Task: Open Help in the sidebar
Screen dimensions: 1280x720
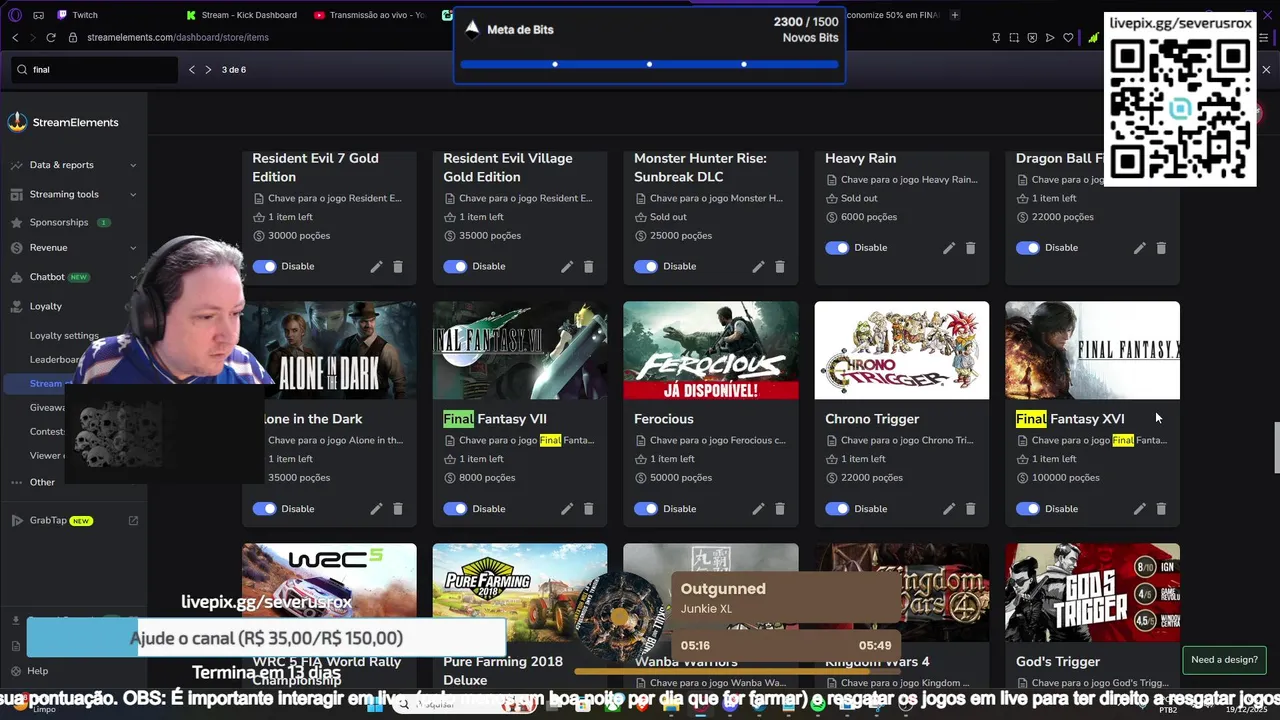Action: click(38, 671)
